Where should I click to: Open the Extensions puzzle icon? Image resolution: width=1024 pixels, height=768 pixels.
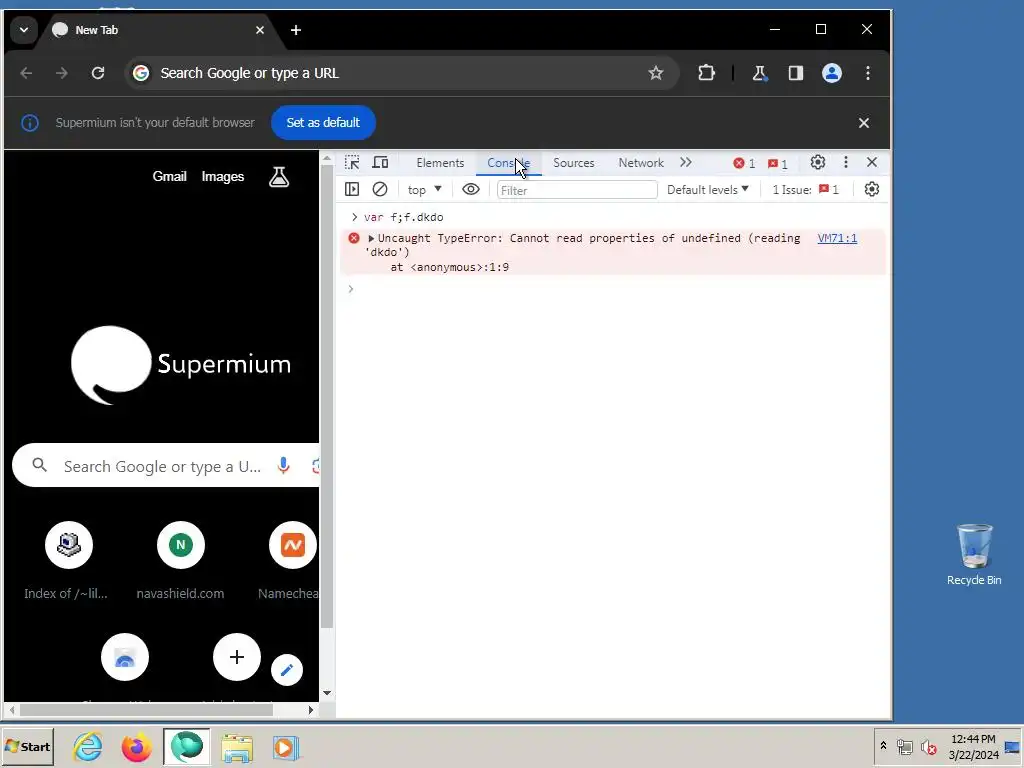tap(706, 73)
